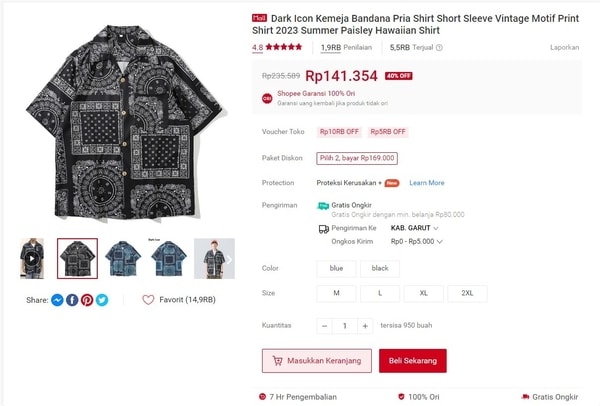The width and height of the screenshot is (600, 406).
Task: Decrease quantity with minus button
Action: [324, 326]
